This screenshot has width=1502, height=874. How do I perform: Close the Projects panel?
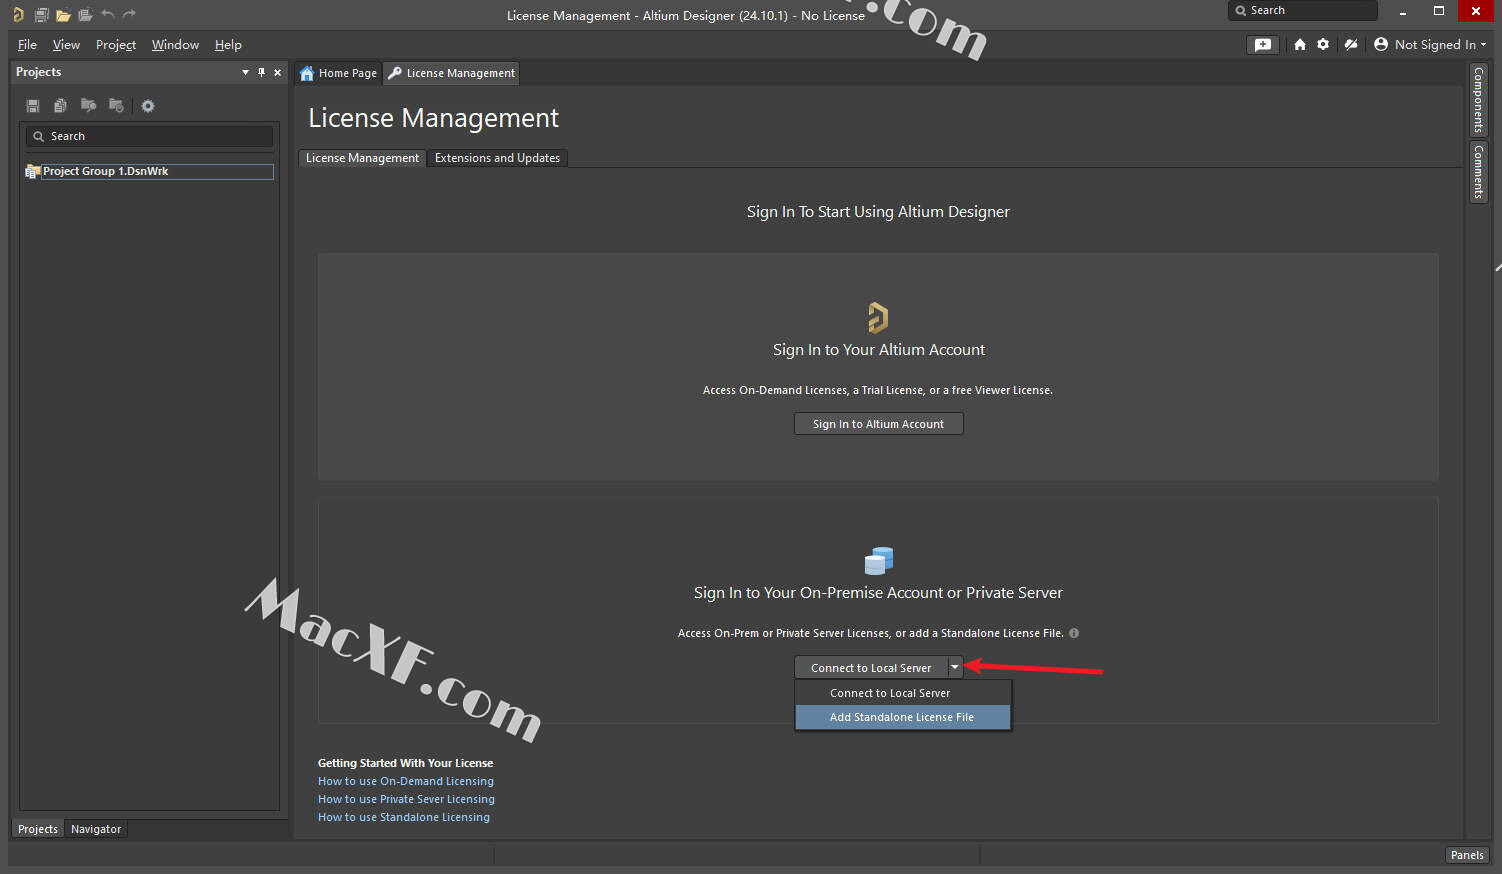278,72
